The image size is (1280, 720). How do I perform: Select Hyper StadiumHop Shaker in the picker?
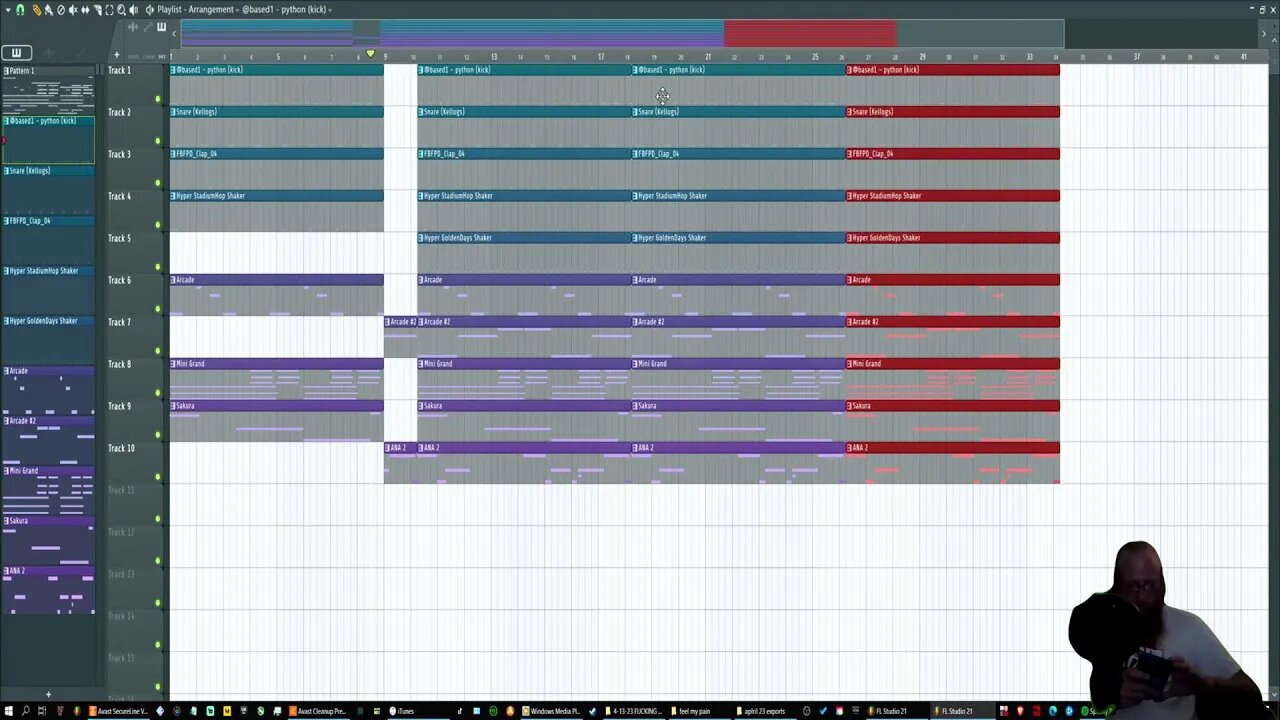click(48, 290)
